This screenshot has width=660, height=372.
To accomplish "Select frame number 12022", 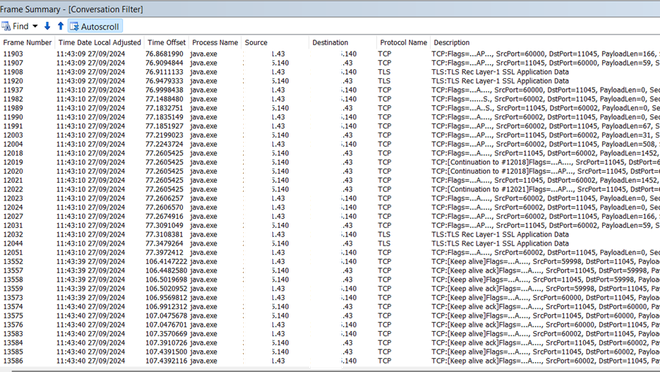I will [13, 189].
